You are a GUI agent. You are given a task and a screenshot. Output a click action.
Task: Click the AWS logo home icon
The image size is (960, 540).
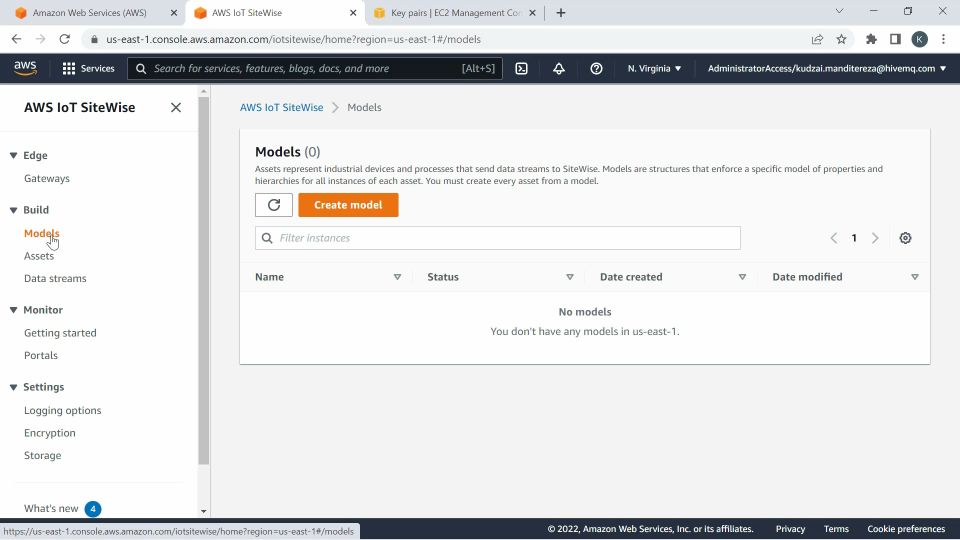(25, 68)
